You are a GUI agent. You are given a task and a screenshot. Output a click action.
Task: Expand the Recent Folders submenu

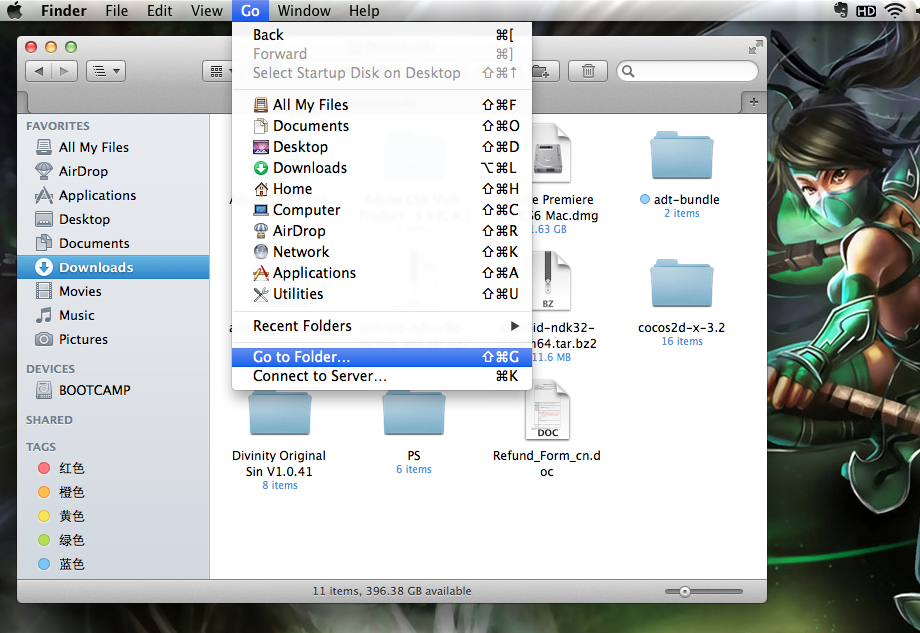tap(382, 326)
